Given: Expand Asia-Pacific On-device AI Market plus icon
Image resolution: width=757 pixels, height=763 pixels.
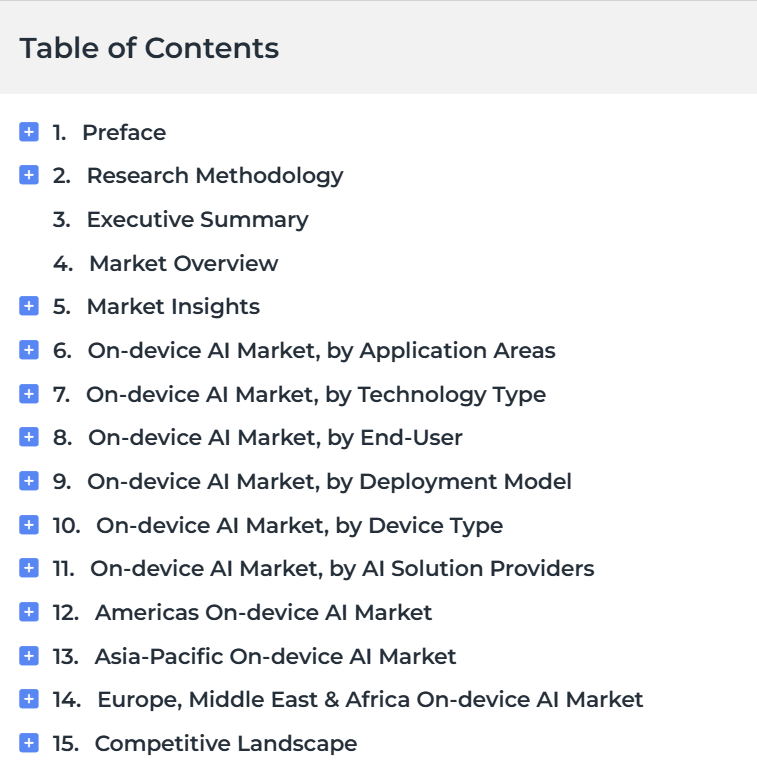Looking at the screenshot, I should point(29,656).
